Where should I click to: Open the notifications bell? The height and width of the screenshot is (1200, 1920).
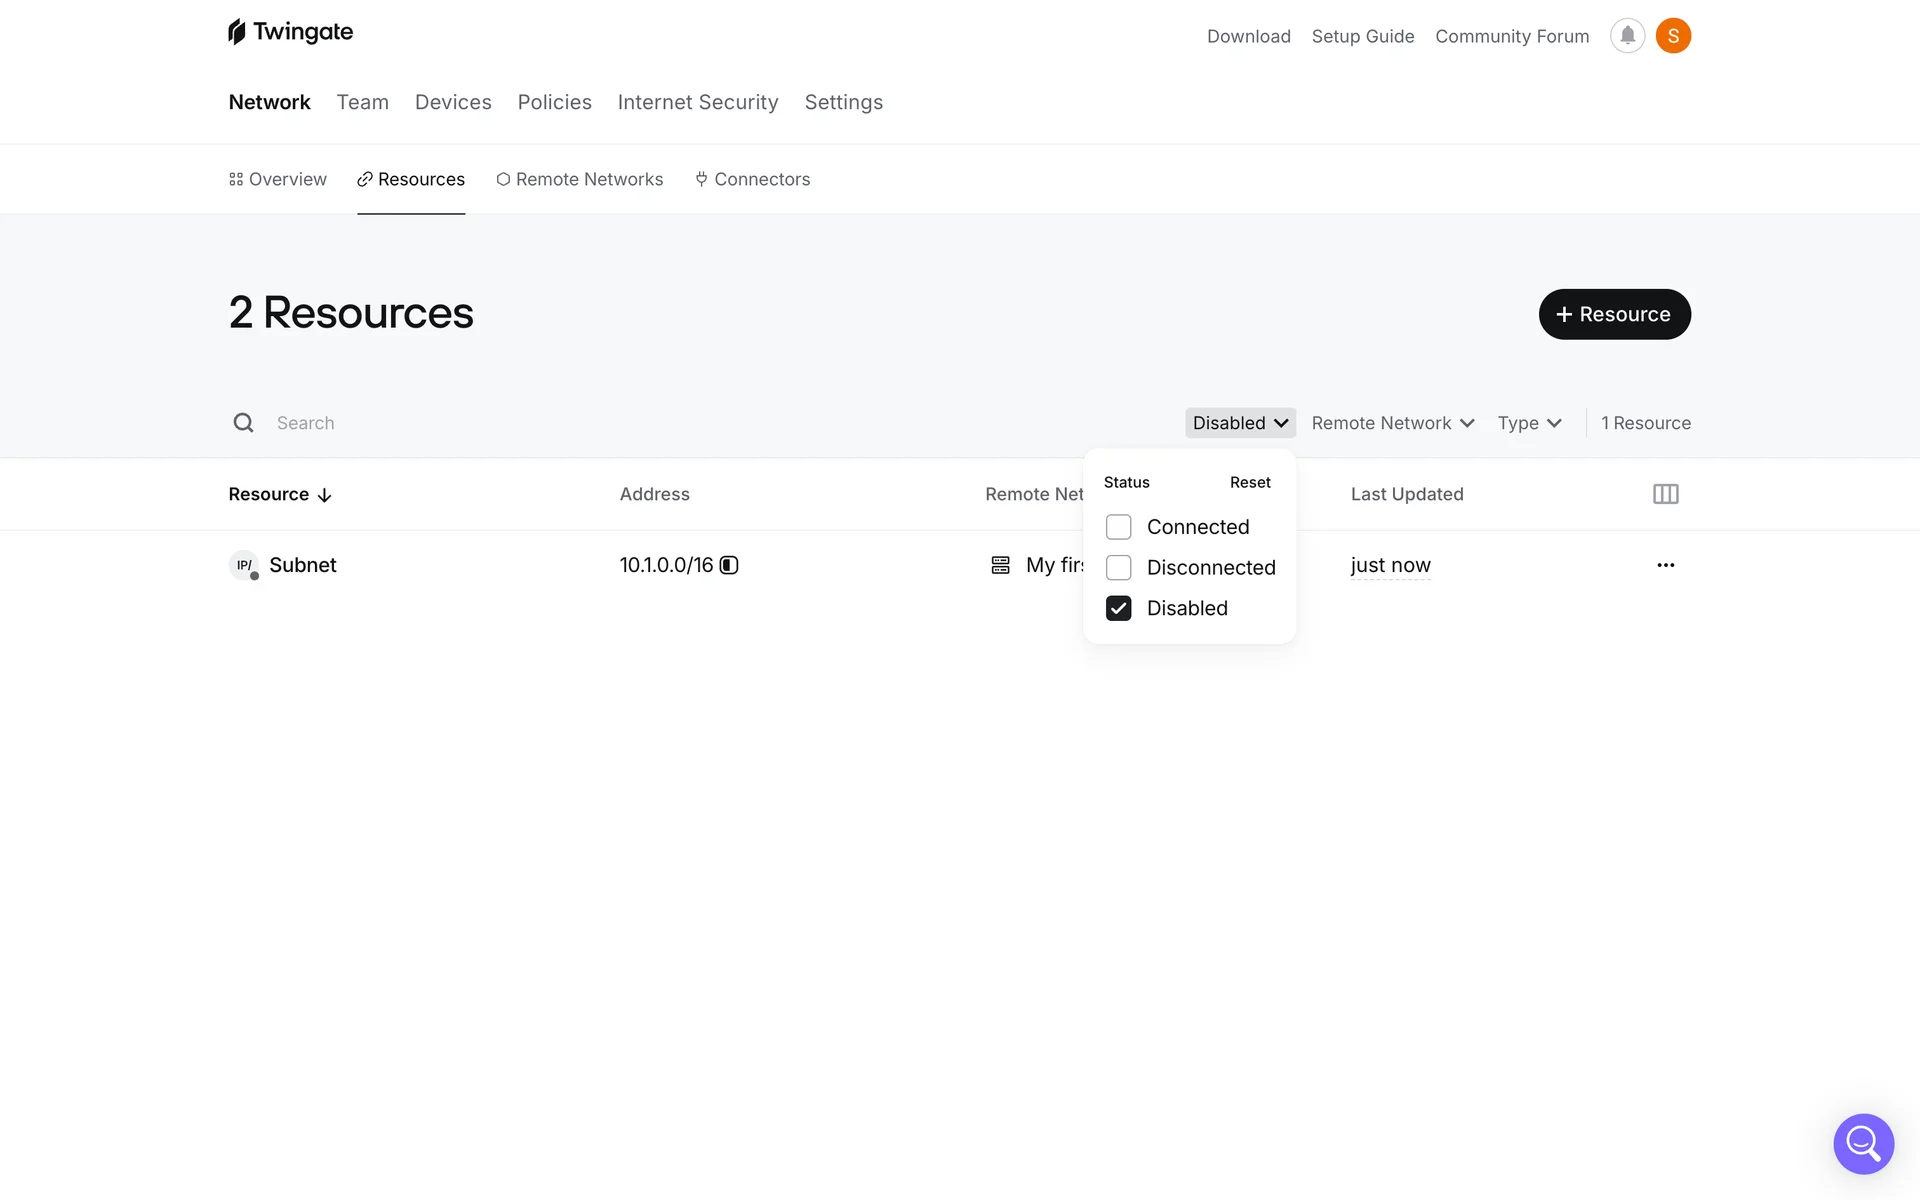click(1627, 36)
